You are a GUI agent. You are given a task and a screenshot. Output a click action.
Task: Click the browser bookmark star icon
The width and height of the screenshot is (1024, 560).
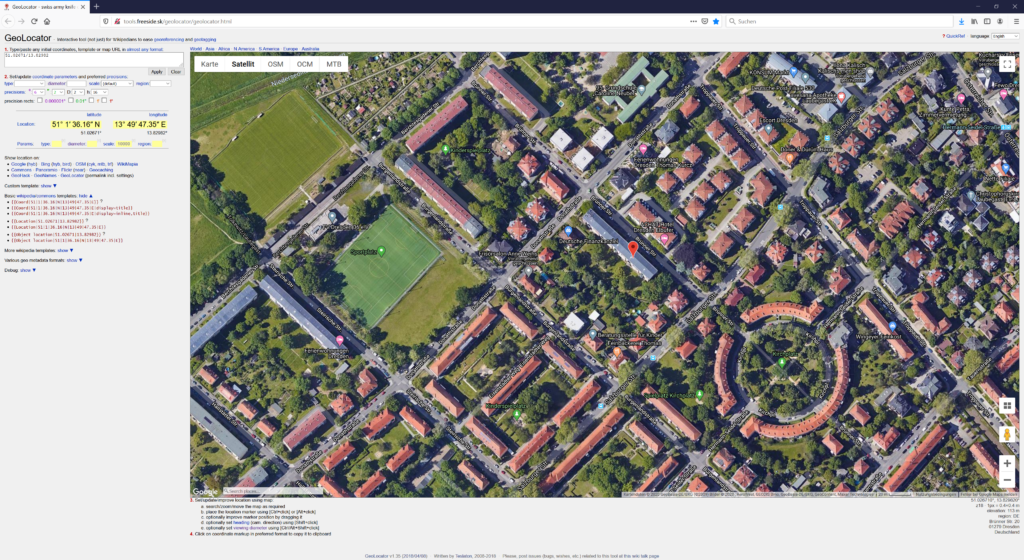click(716, 21)
